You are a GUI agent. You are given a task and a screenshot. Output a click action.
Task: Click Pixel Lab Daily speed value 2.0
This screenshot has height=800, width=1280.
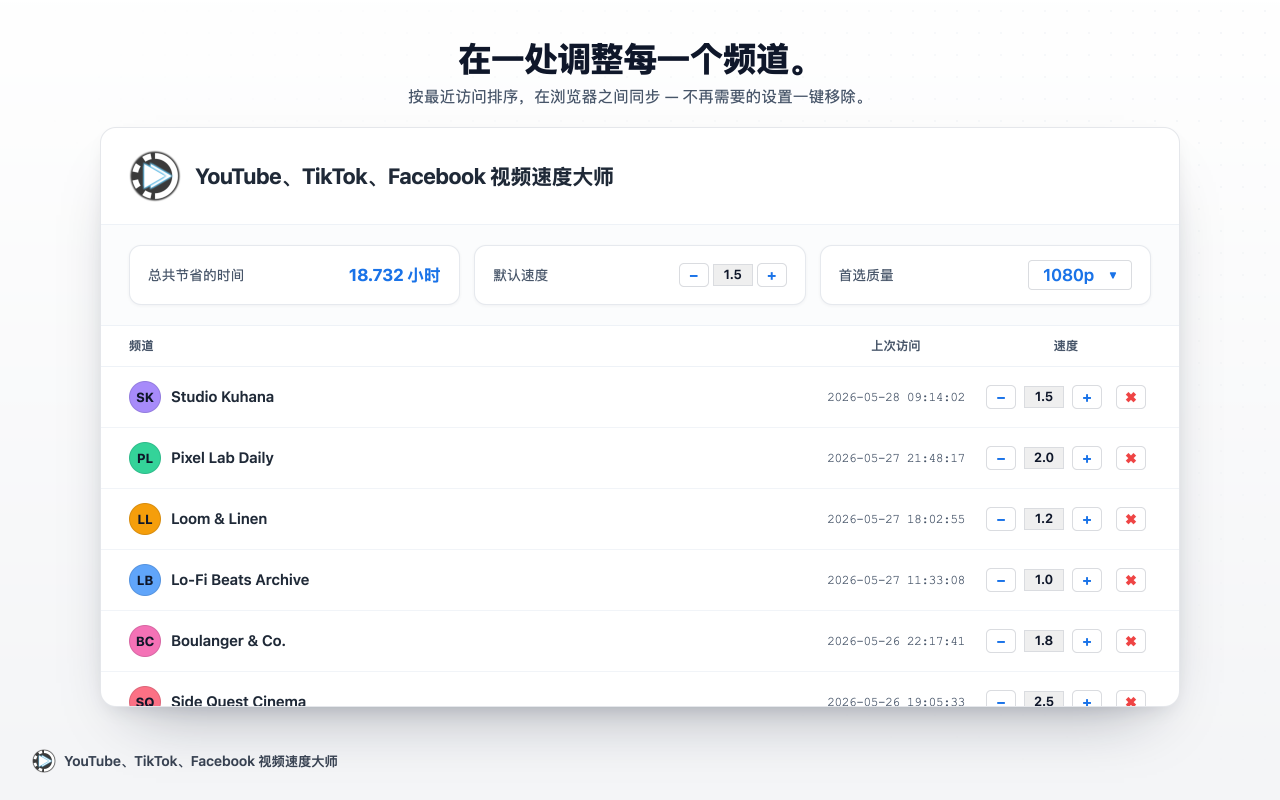pos(1044,458)
